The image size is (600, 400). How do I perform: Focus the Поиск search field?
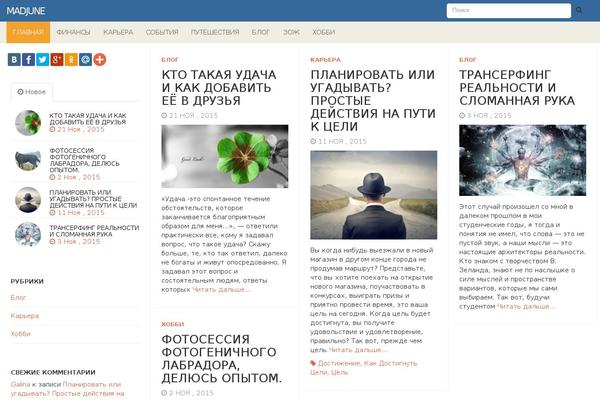pos(509,10)
